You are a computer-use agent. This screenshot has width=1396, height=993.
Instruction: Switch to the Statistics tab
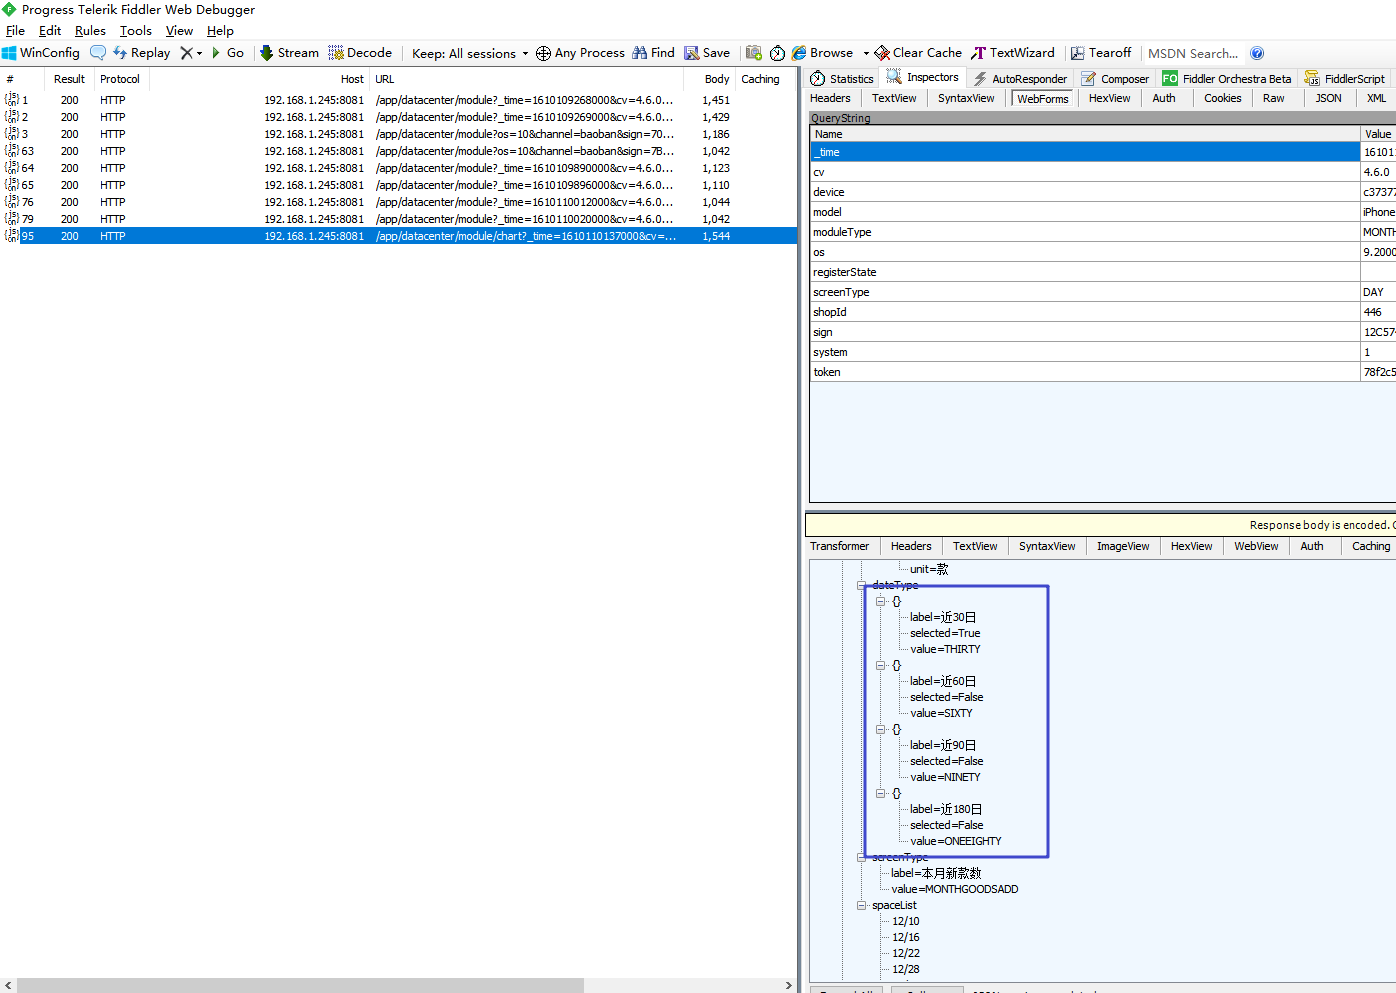(841, 78)
